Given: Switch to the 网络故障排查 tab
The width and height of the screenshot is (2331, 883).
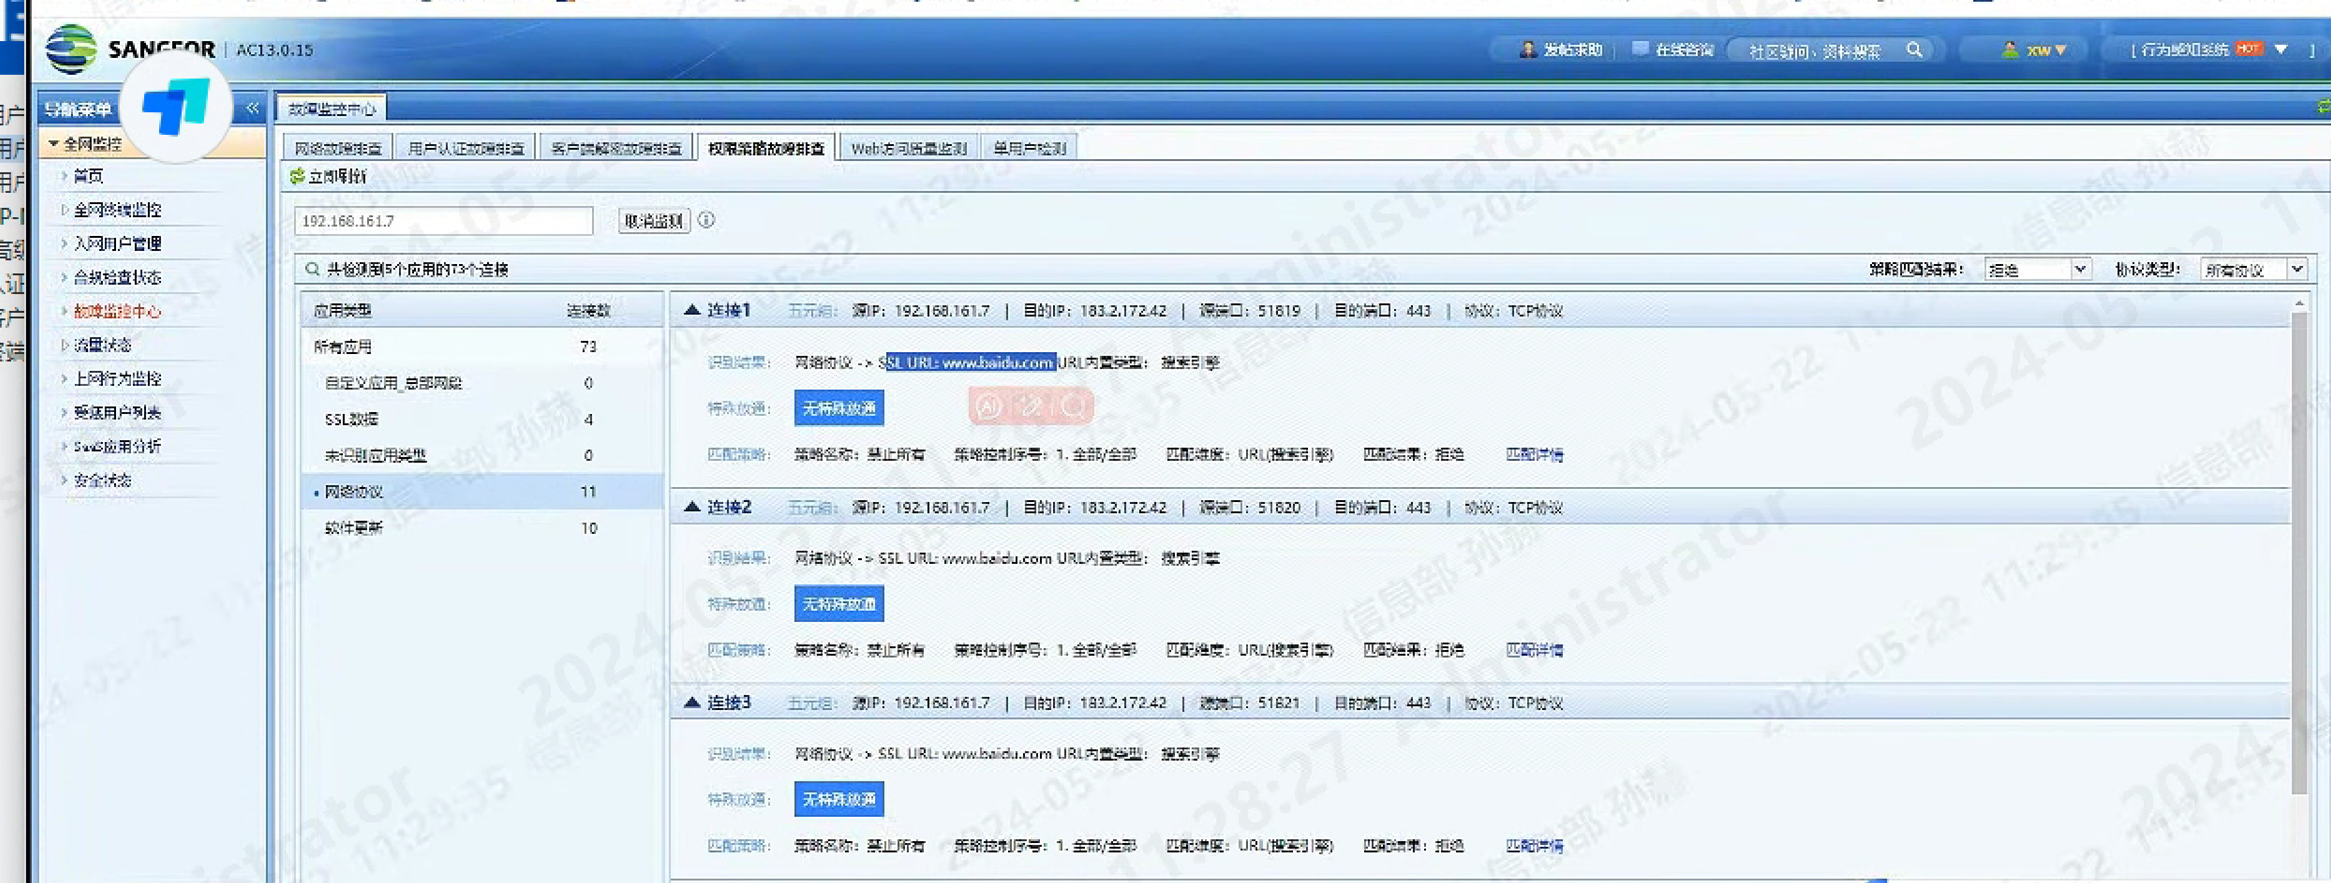Looking at the screenshot, I should click(338, 148).
